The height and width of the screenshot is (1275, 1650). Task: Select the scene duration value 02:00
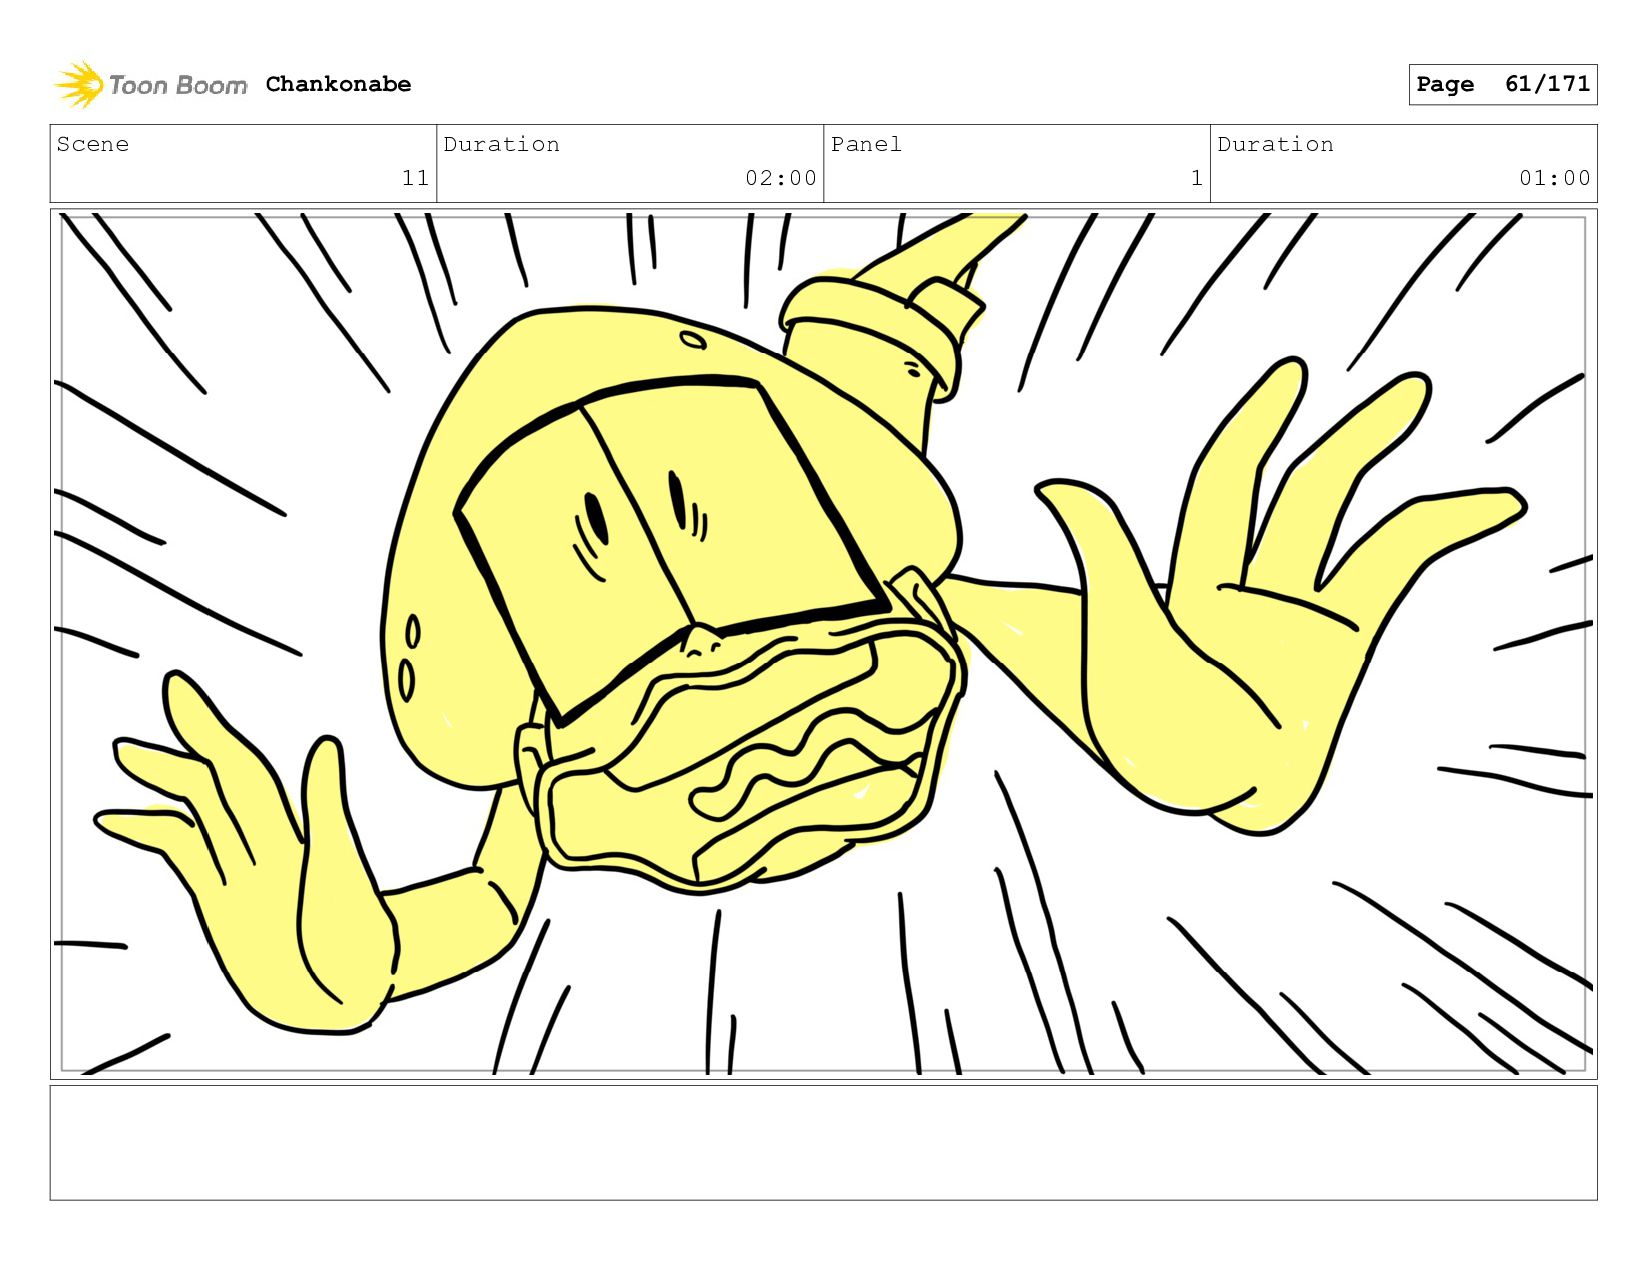click(x=780, y=178)
